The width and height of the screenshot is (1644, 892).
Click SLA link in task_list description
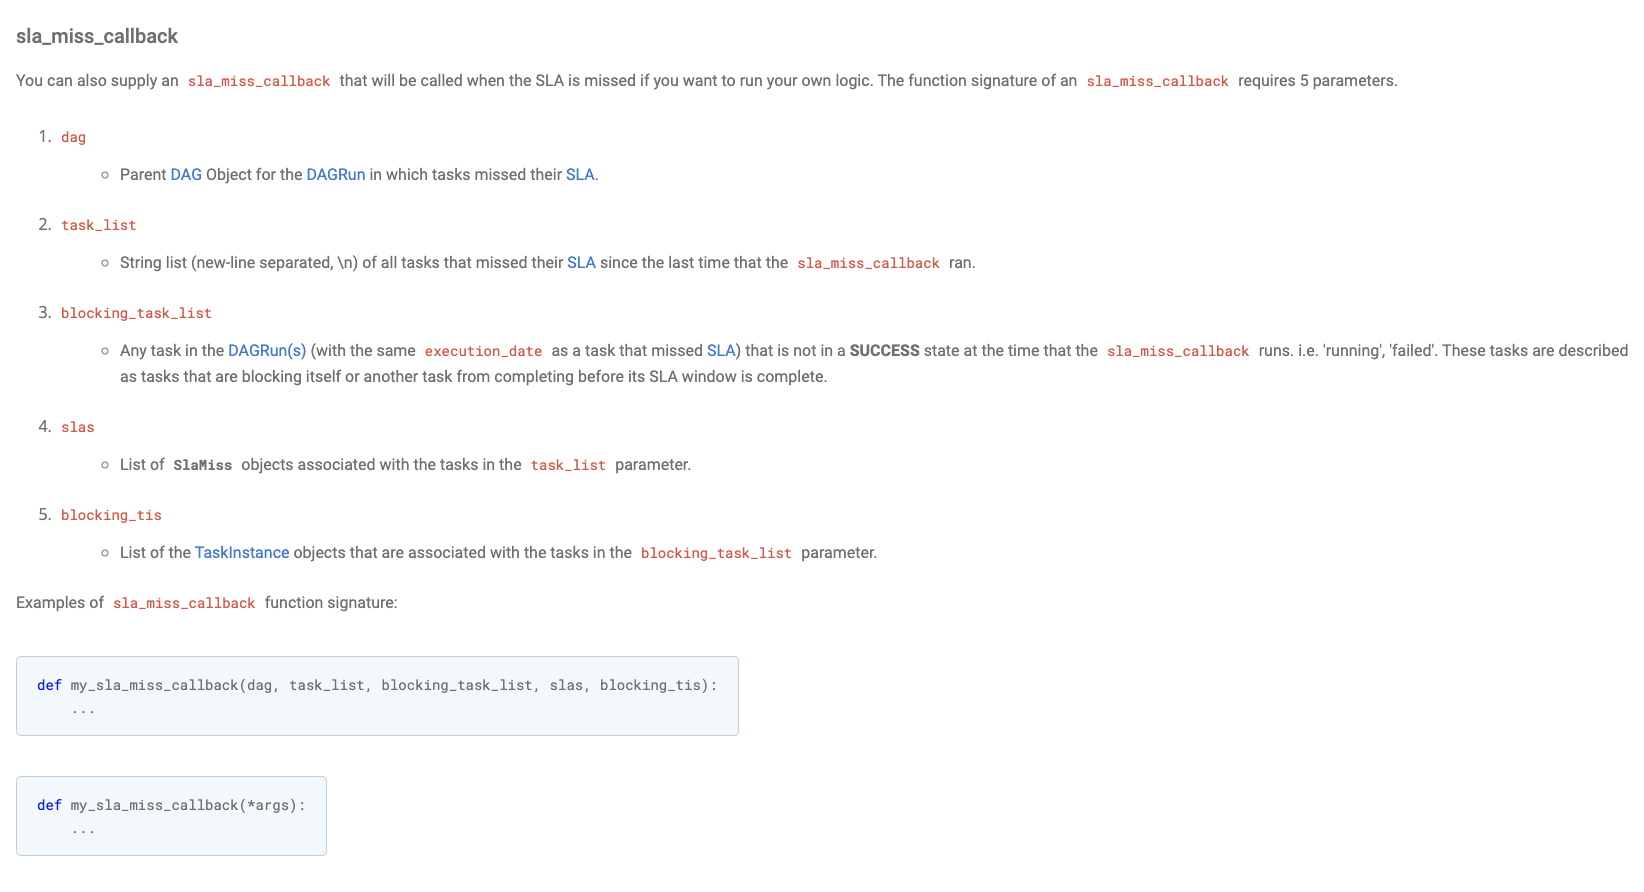(x=581, y=262)
